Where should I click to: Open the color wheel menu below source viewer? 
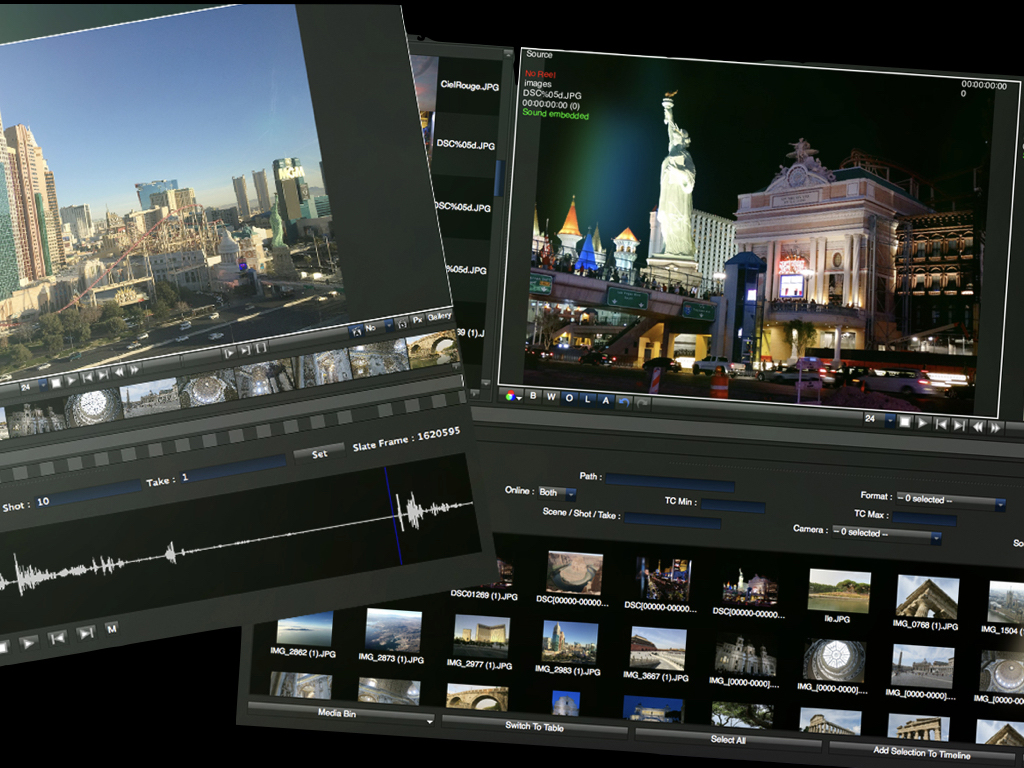513,396
